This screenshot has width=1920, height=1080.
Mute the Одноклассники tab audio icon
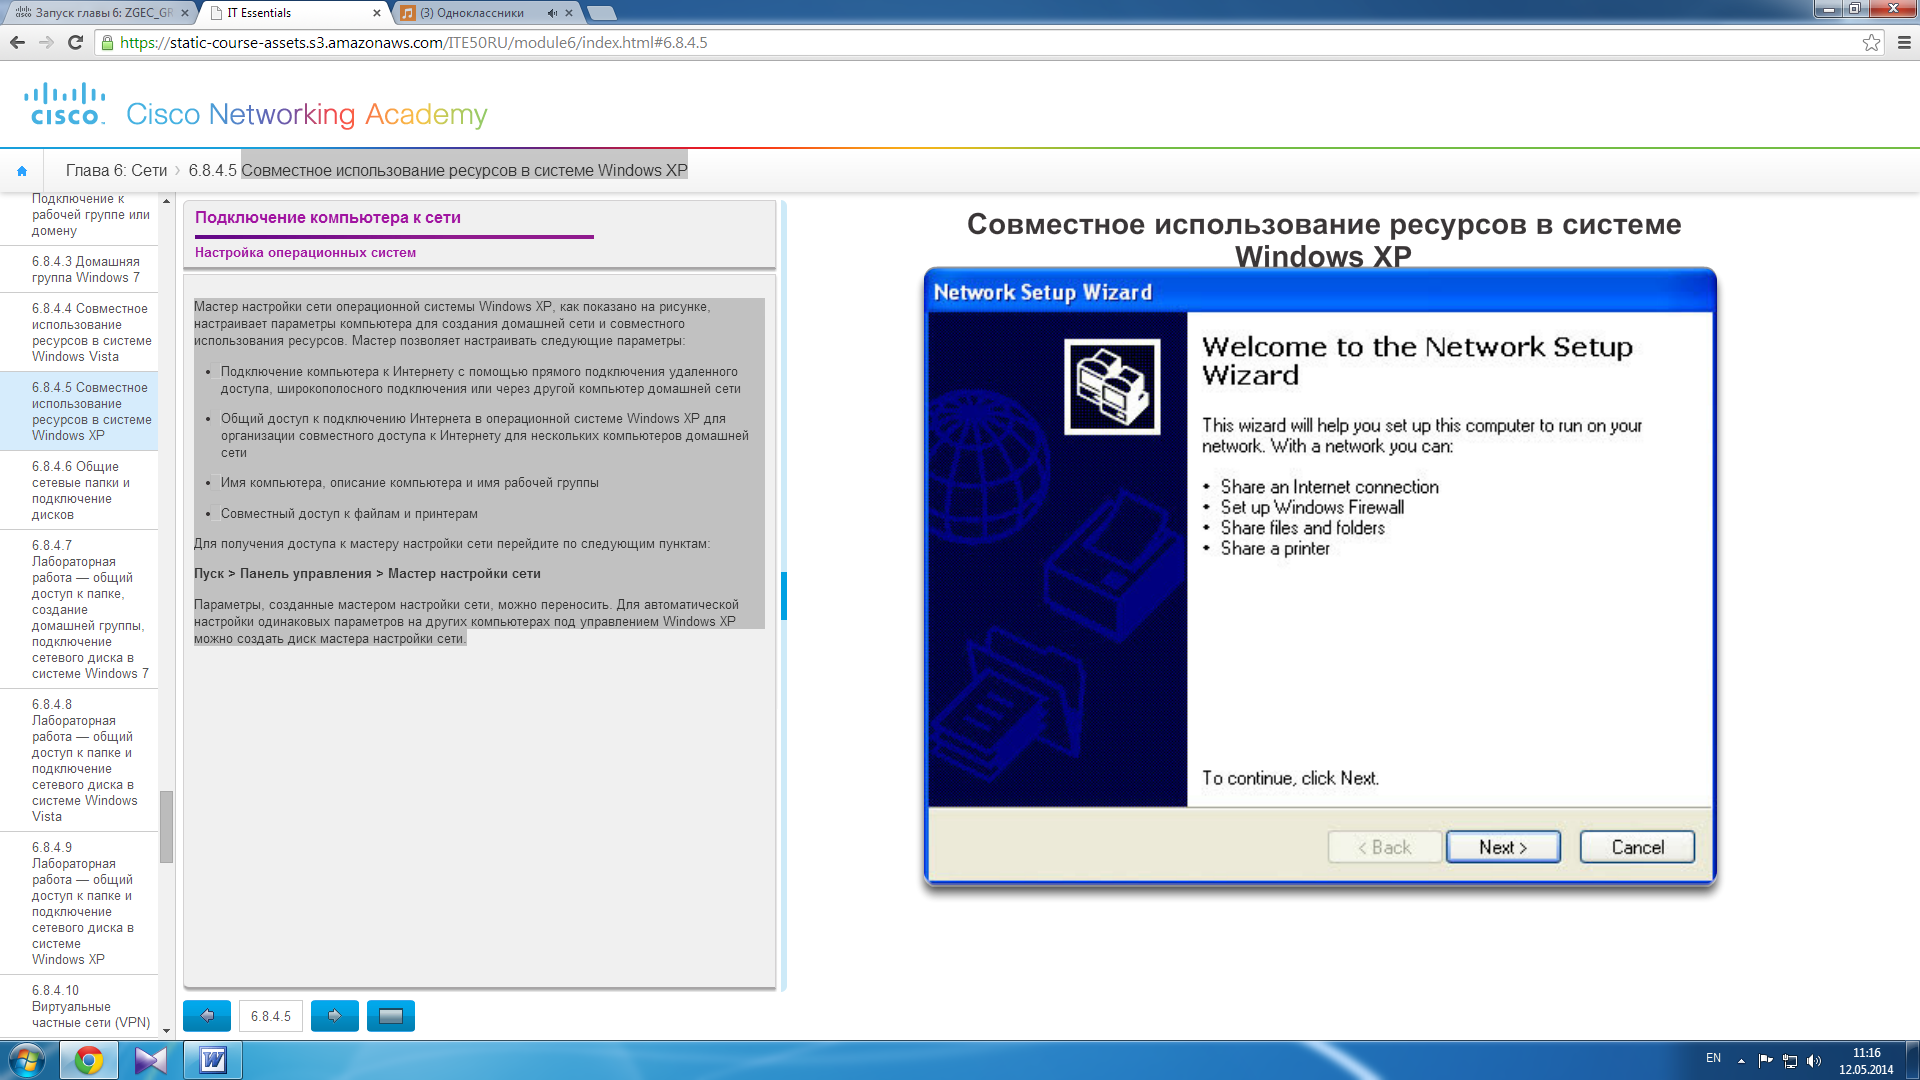click(x=552, y=13)
